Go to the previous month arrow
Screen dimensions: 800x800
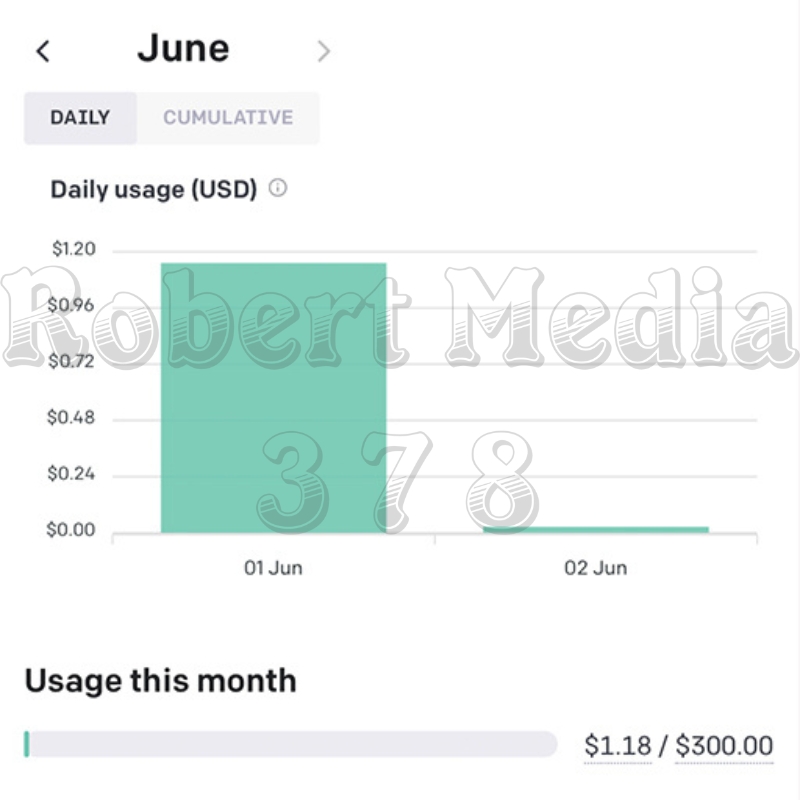coord(43,51)
